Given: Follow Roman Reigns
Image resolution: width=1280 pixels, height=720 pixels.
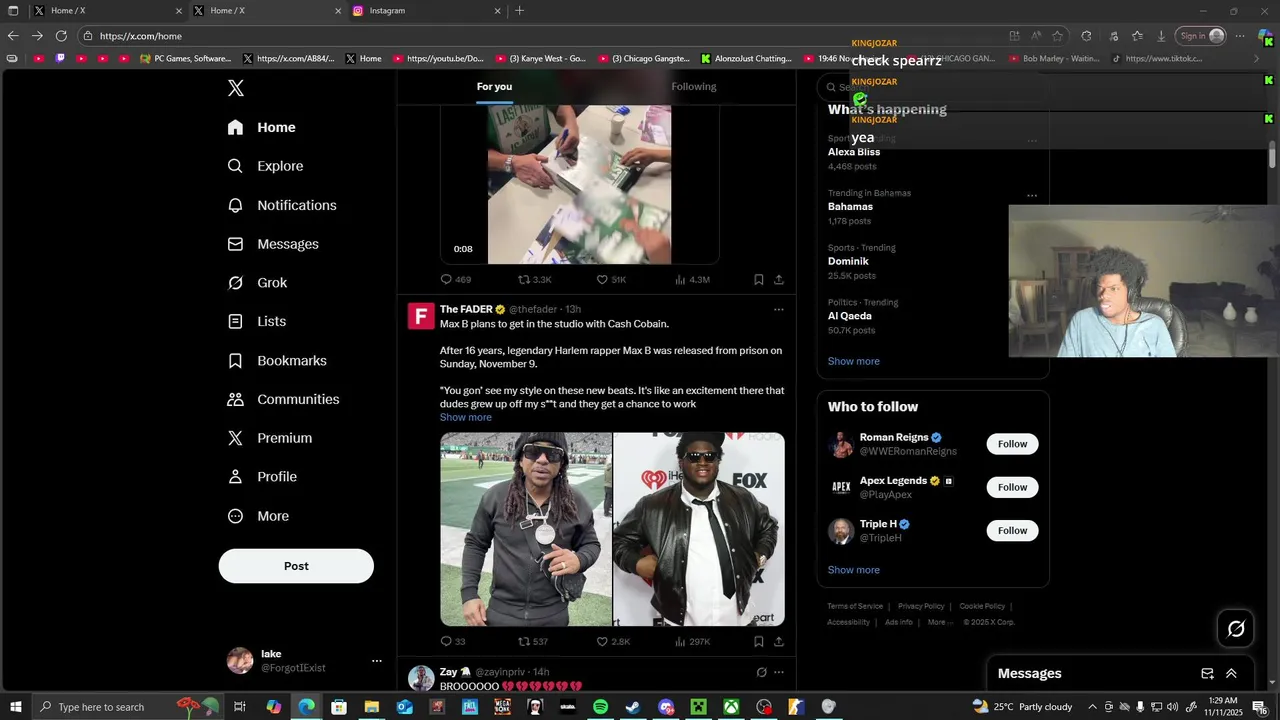Looking at the screenshot, I should [1012, 444].
